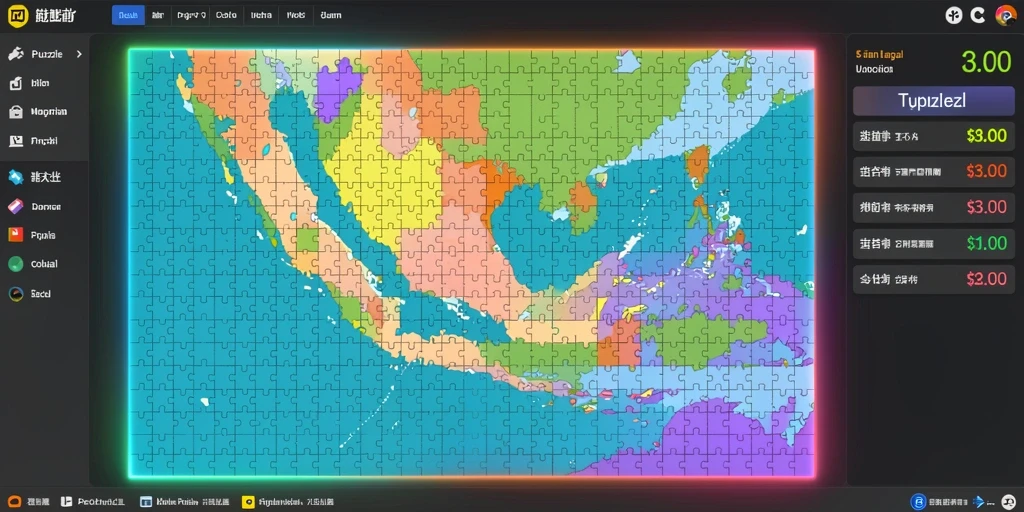The width and height of the screenshot is (1024, 512).
Task: Click the blue highlighted first top tab
Action: tap(128, 15)
